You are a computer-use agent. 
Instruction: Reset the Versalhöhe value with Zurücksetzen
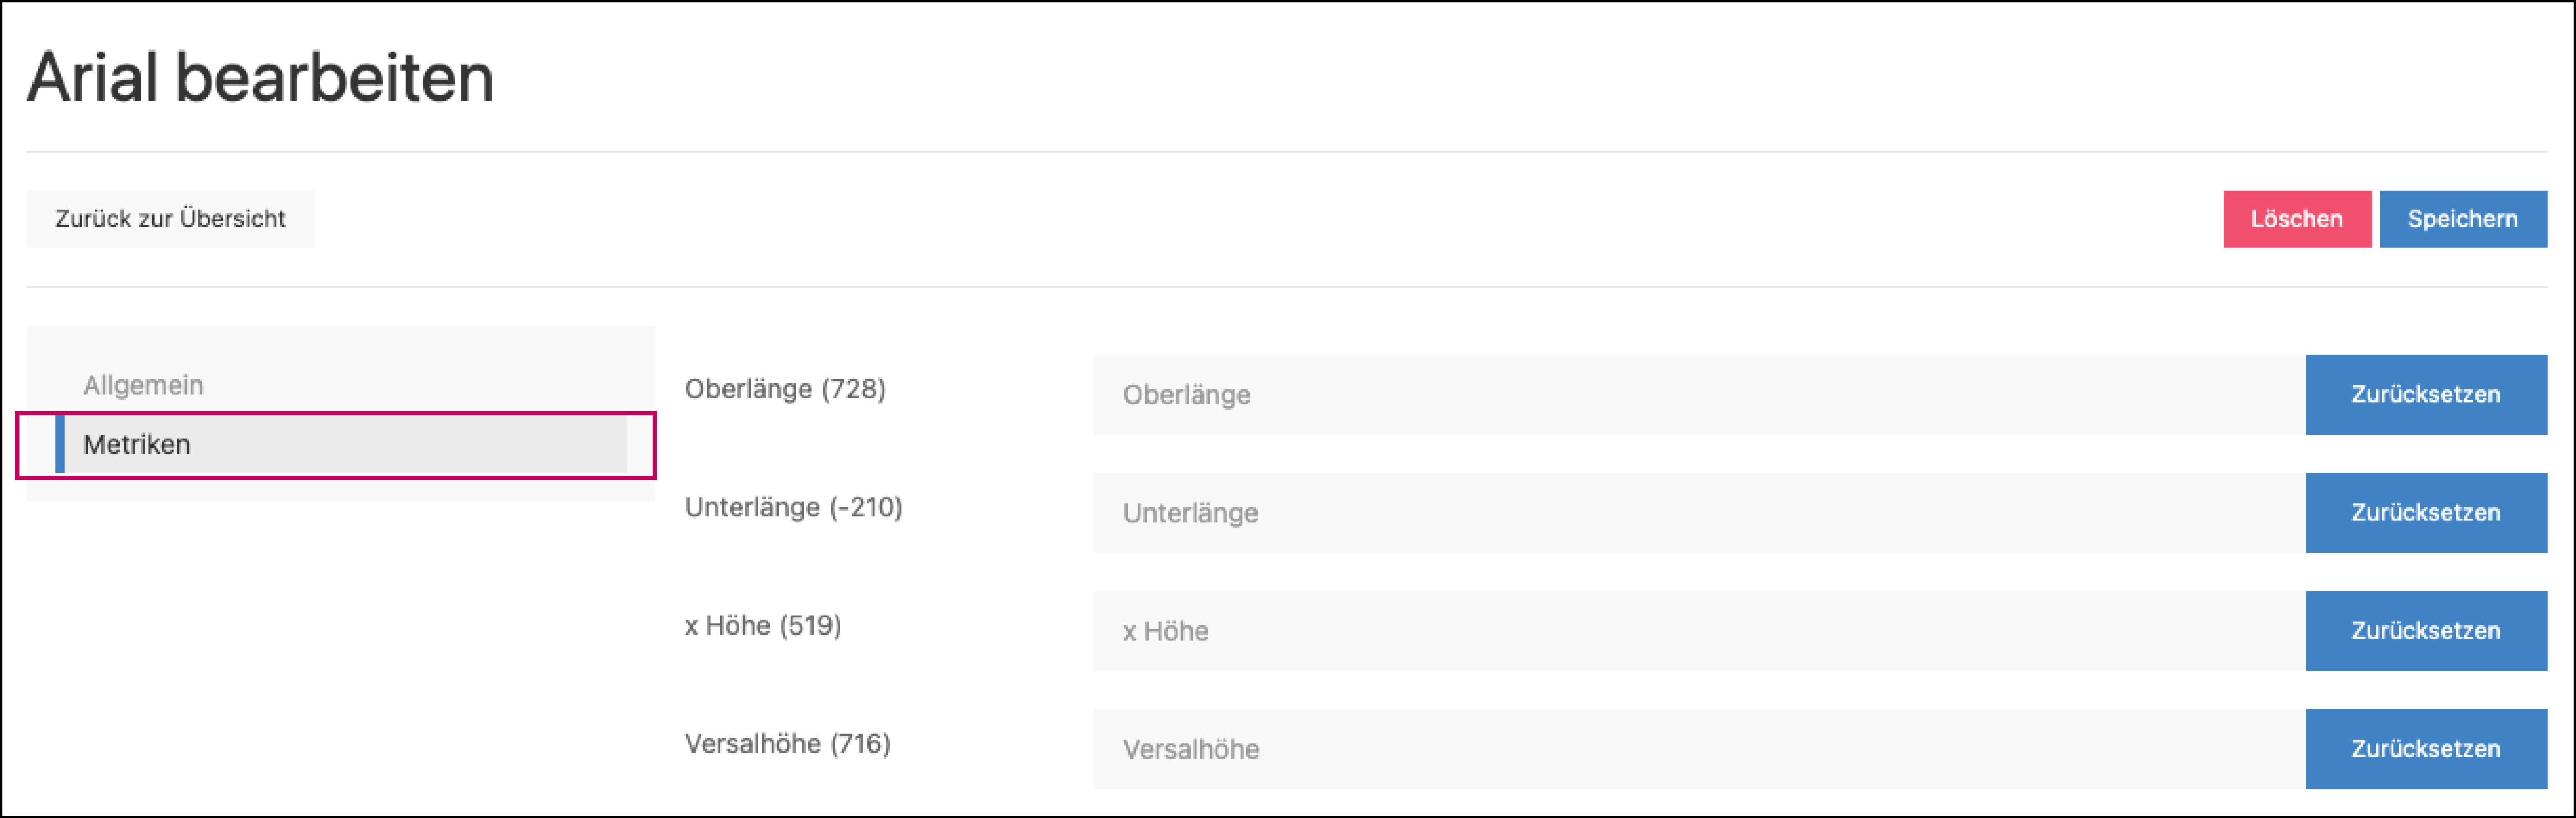point(2427,748)
